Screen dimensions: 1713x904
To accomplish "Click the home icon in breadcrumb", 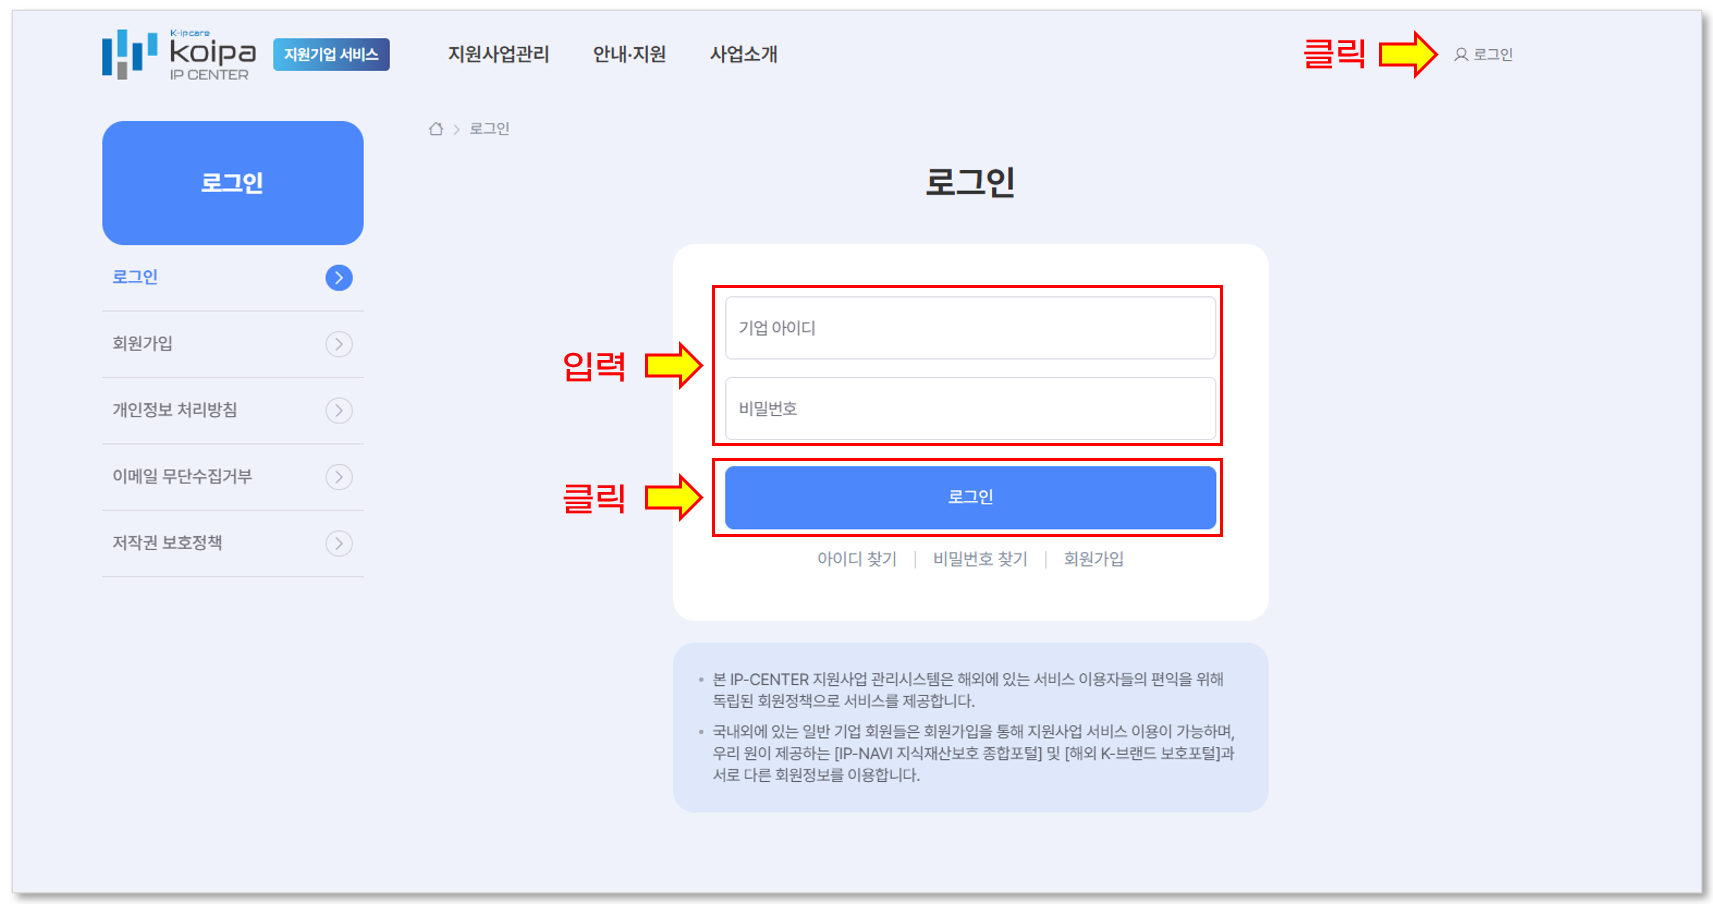I will (436, 129).
